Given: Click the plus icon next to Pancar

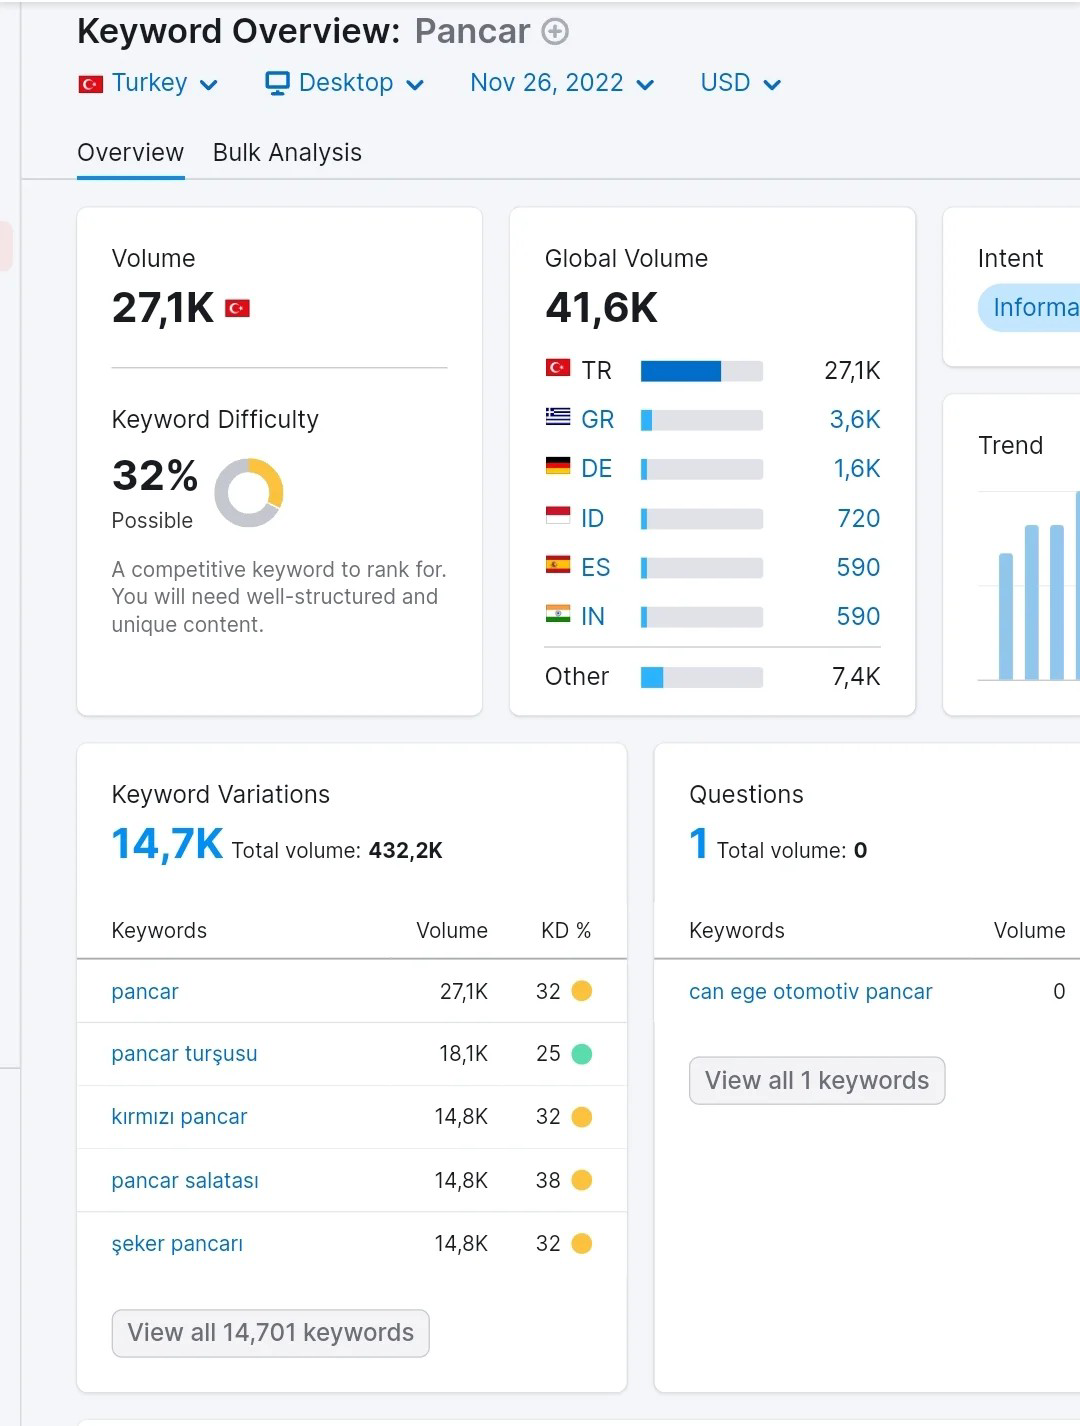Looking at the screenshot, I should point(555,32).
